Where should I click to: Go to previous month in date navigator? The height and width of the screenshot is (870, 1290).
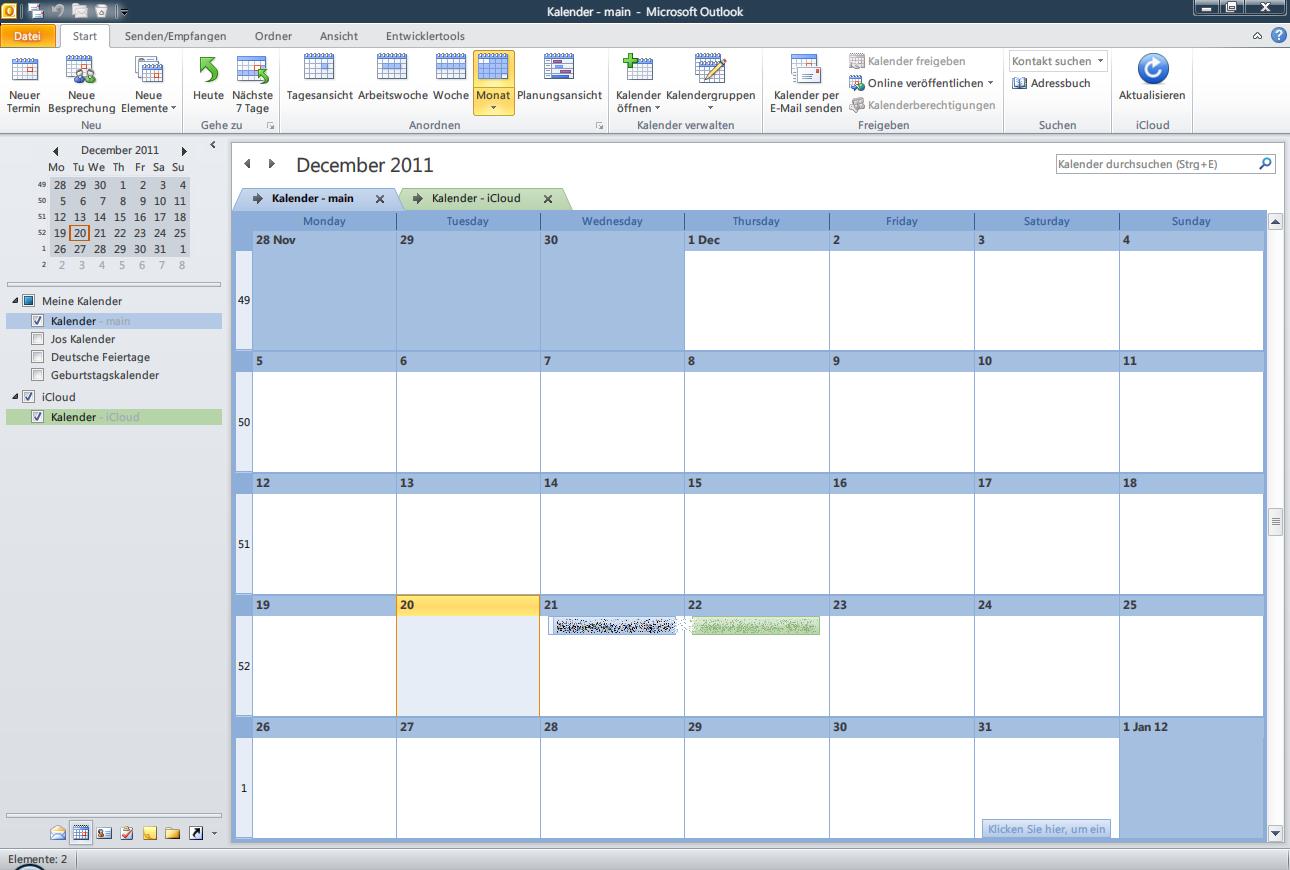56,151
